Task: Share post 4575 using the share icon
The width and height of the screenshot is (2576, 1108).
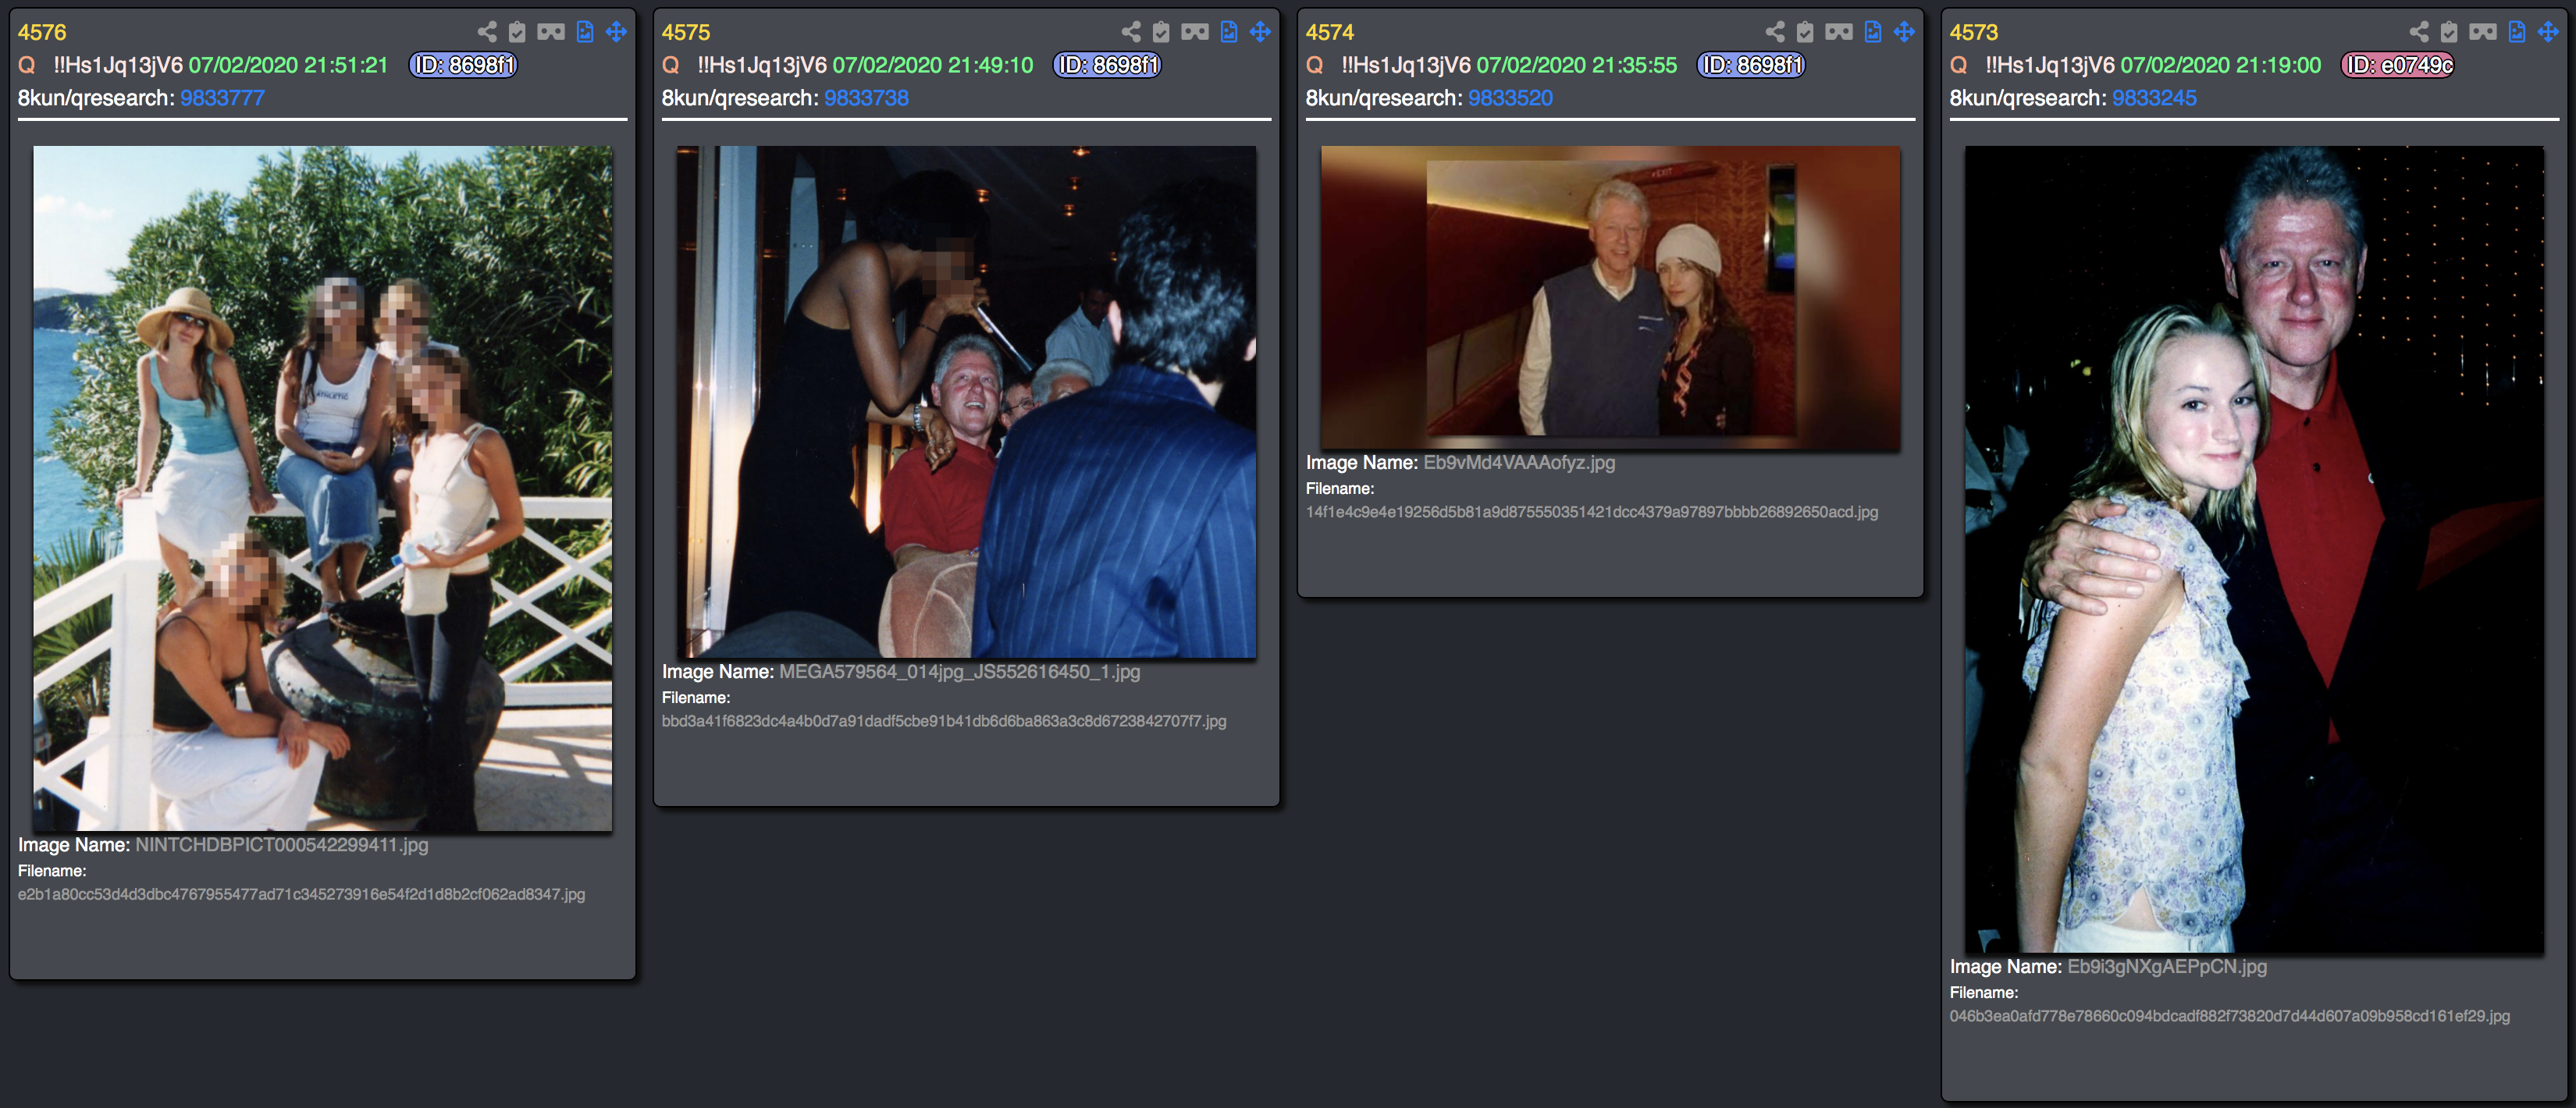Action: [x=1131, y=32]
